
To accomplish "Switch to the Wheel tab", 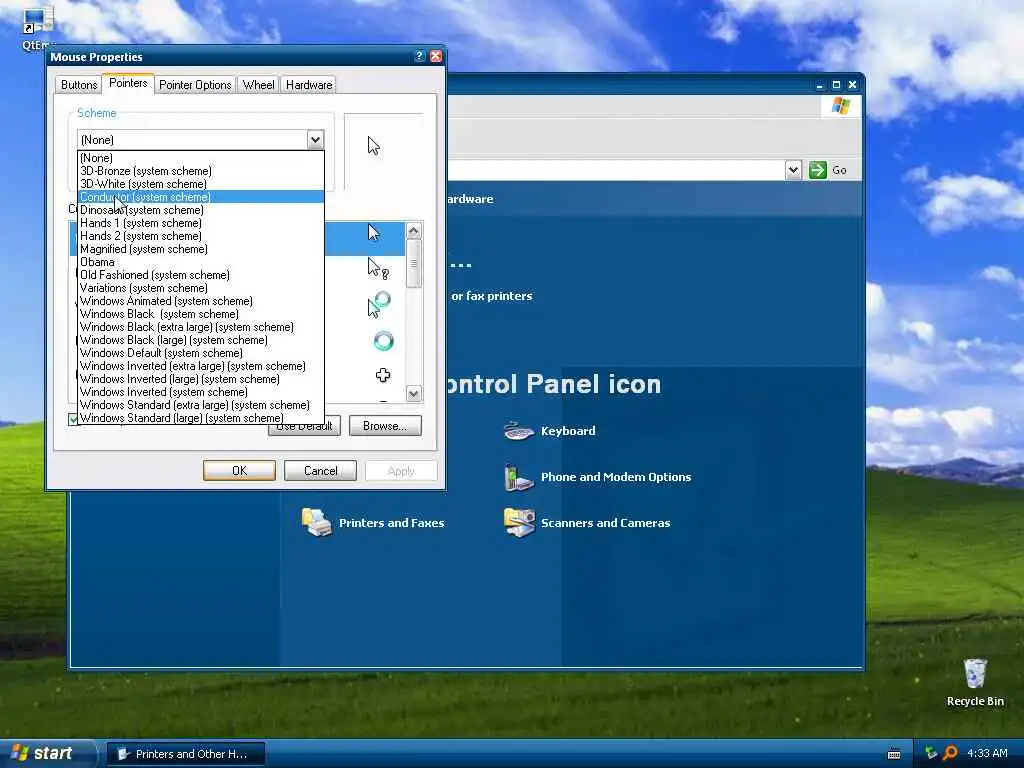I will [259, 85].
